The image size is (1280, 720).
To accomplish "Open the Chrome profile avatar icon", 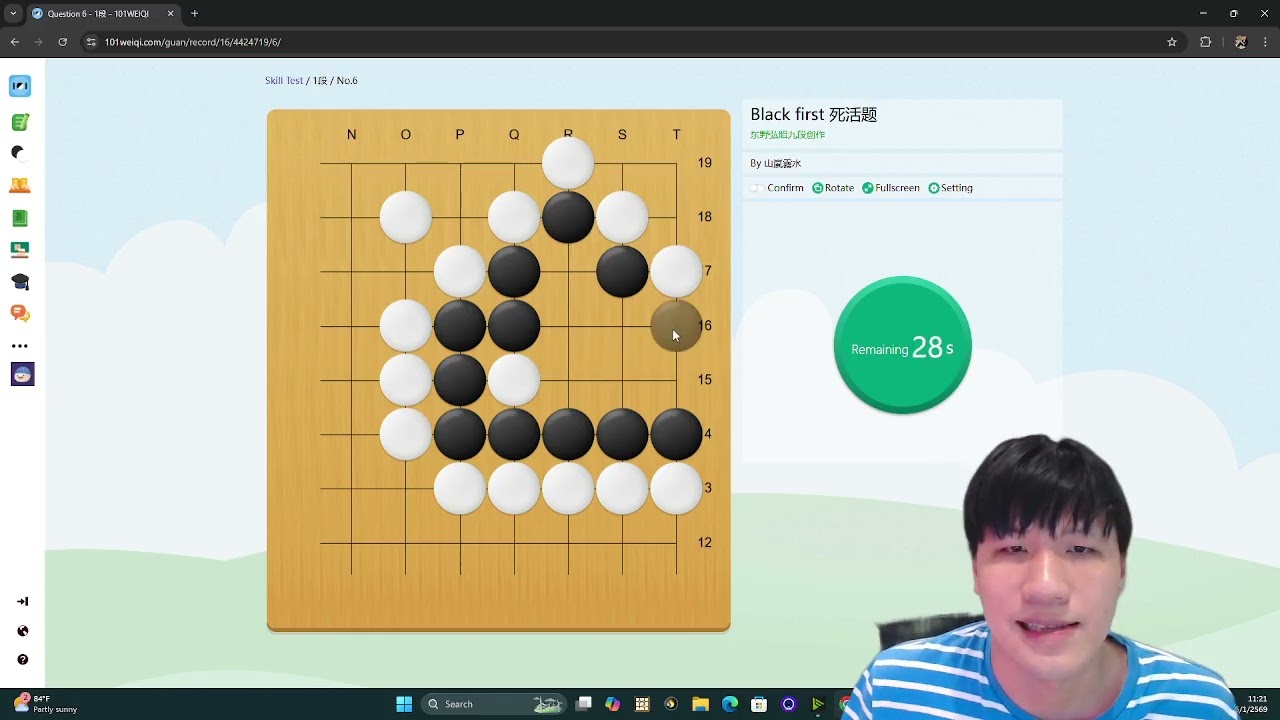I will click(x=1240, y=42).
